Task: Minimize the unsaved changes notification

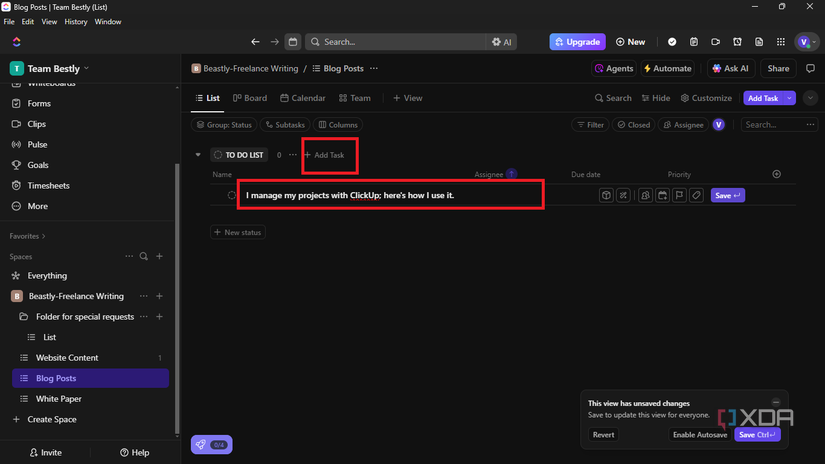Action: (x=776, y=402)
